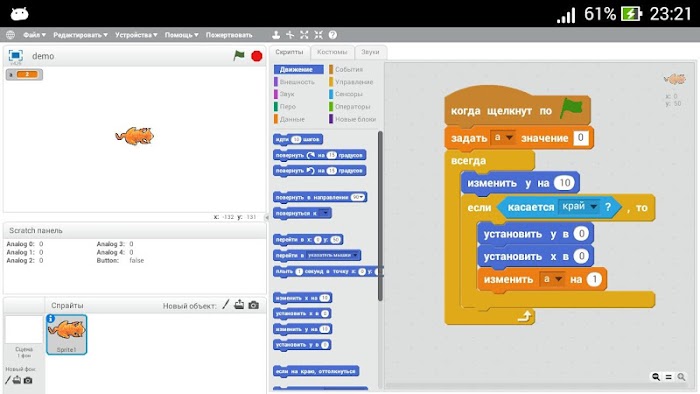Click the когда щелкнут по флажку hat block
Image resolution: width=700 pixels, height=394 pixels.
coord(517,107)
